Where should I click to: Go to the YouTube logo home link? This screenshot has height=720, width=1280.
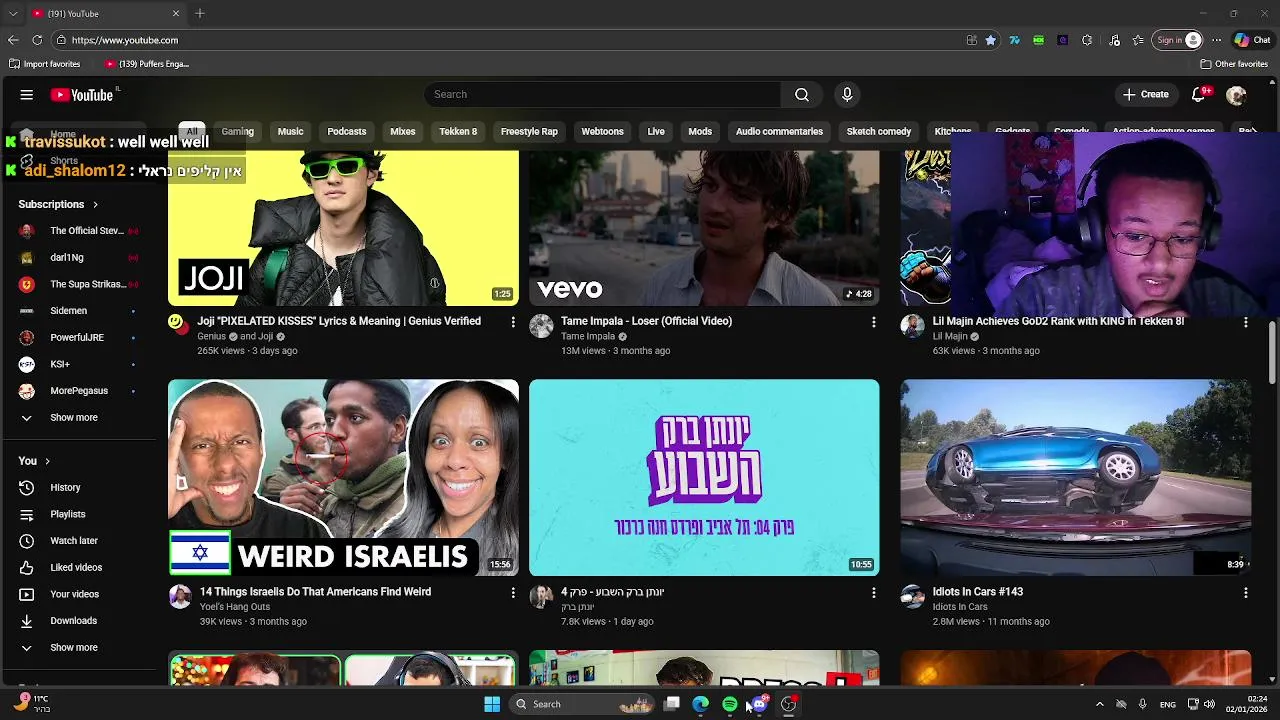[x=82, y=95]
